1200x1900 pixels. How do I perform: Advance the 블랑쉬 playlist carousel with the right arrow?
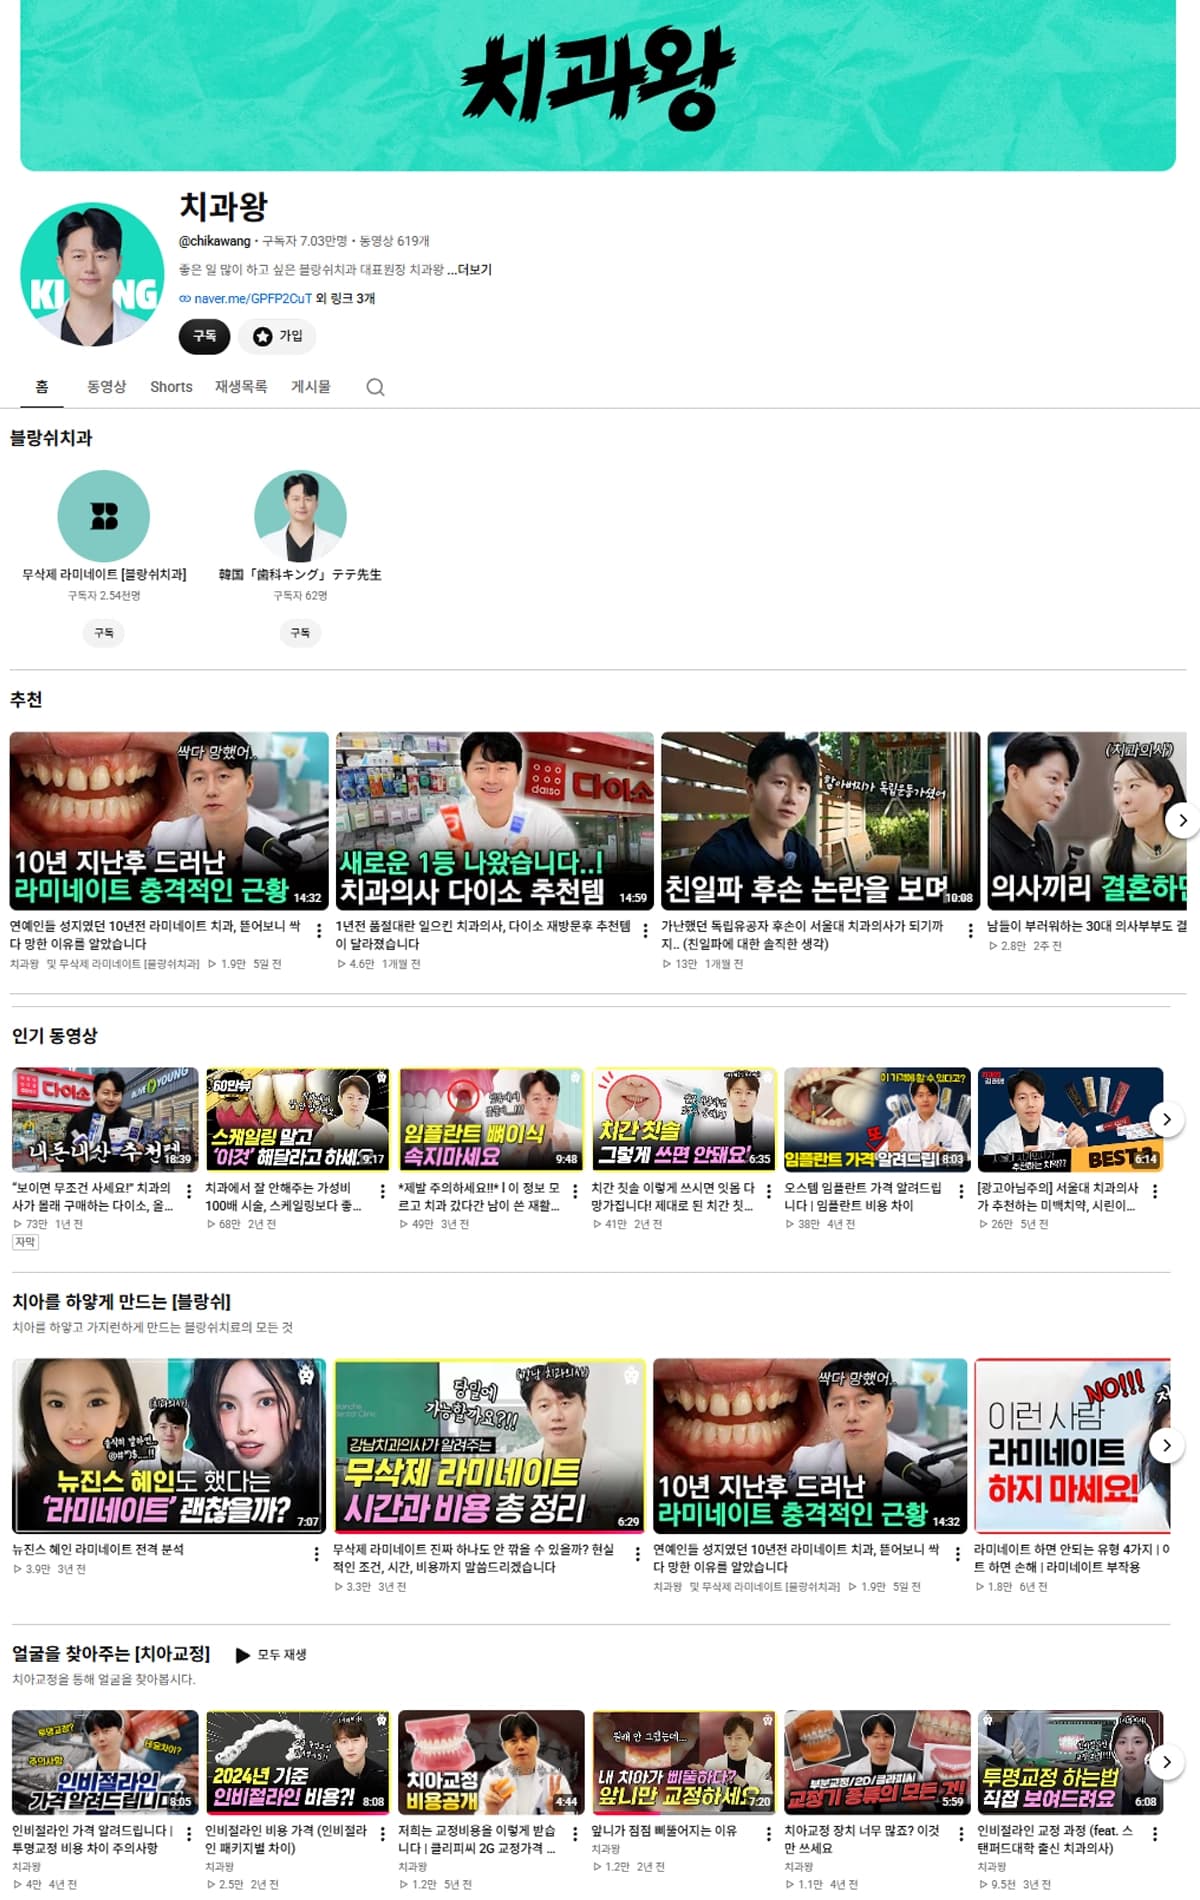pos(1166,1445)
